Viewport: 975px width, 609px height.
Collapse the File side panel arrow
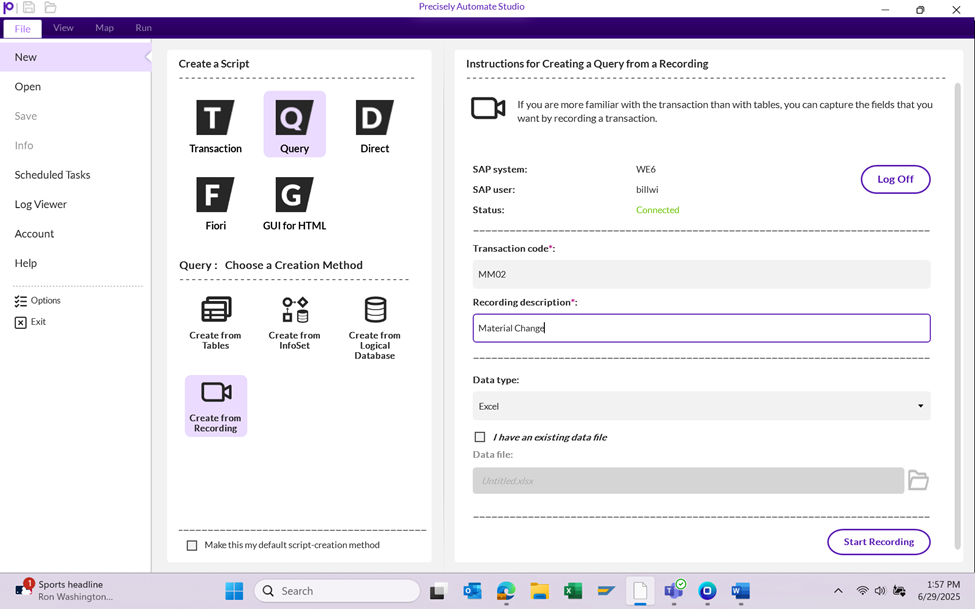click(148, 57)
